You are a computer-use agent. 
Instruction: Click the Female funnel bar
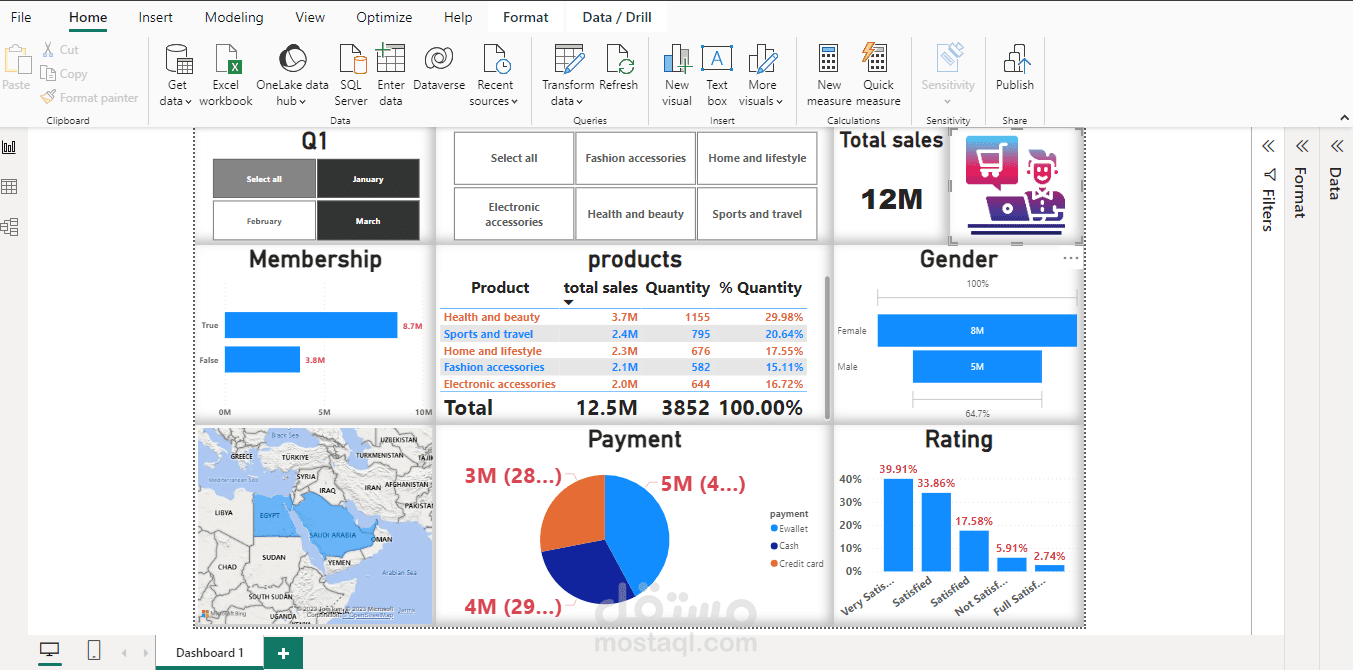(x=977, y=330)
